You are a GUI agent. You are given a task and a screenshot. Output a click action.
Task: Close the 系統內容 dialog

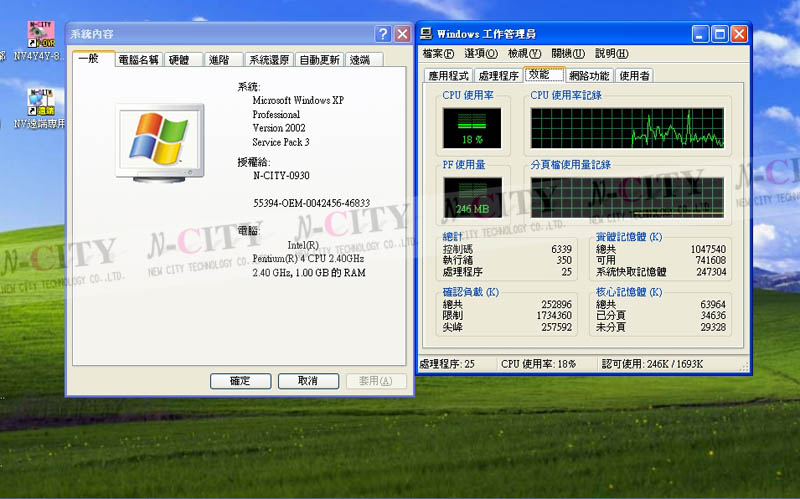(403, 34)
